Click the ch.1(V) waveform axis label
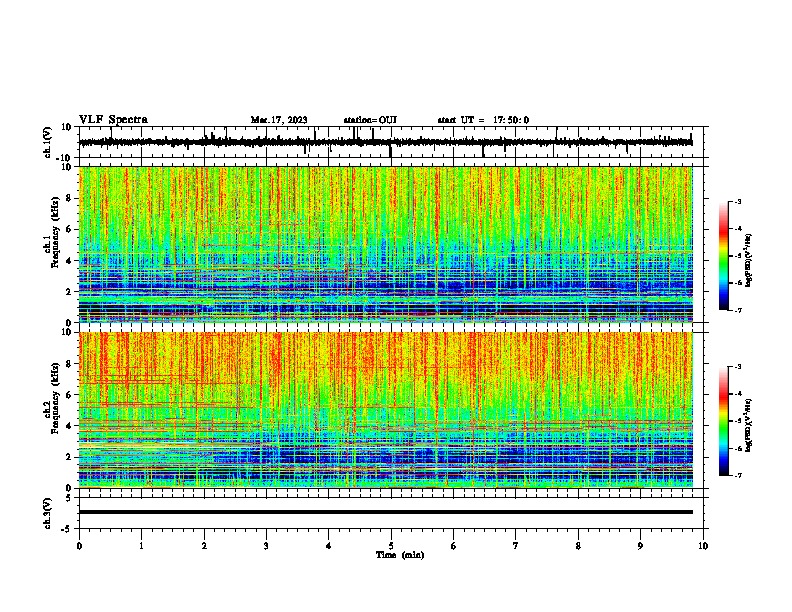 coord(48,142)
